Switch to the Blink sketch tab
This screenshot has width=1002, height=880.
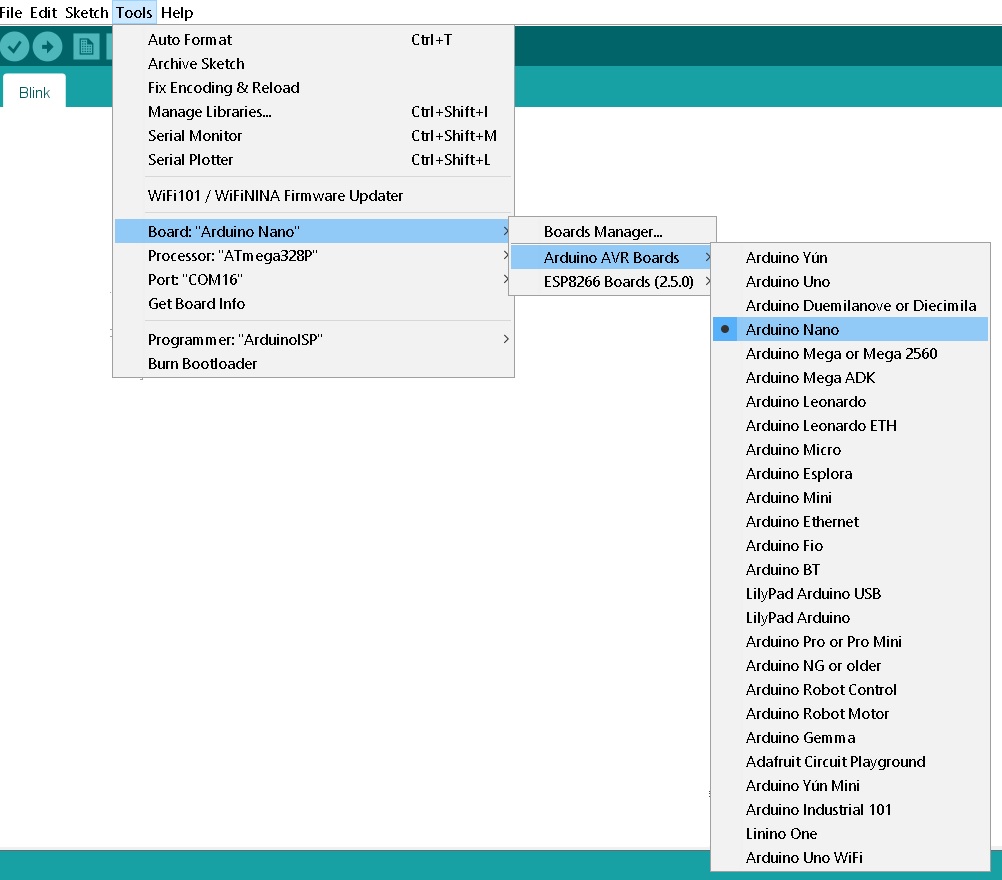coord(35,93)
